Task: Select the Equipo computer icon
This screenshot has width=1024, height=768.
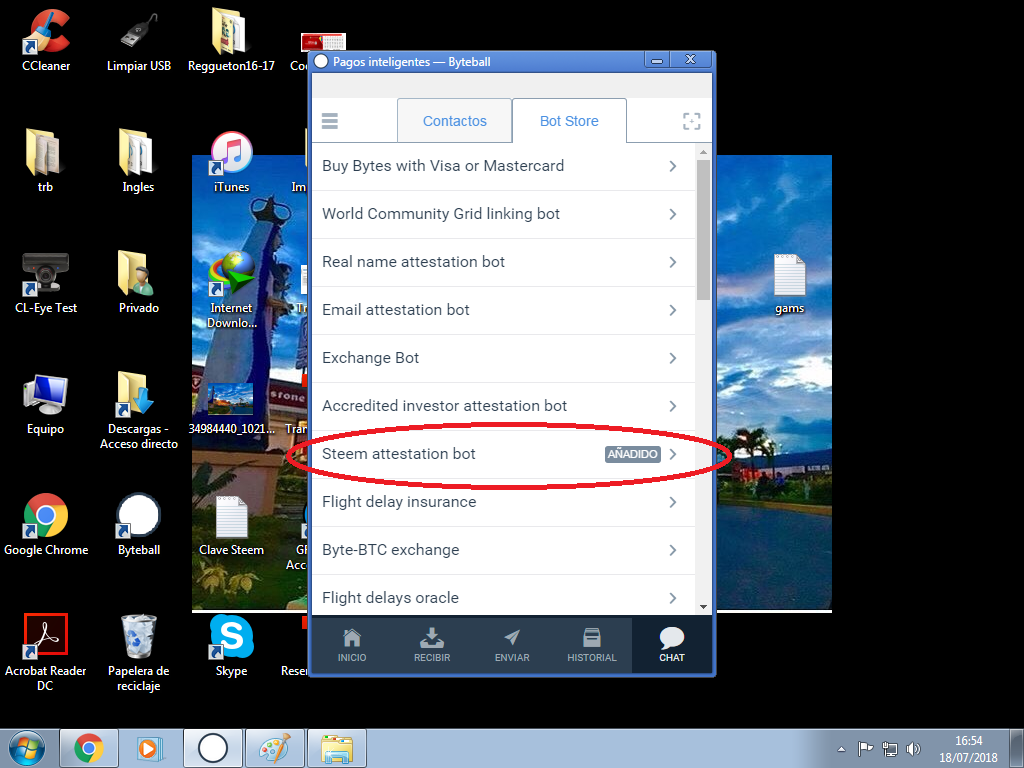Action: [x=45, y=405]
